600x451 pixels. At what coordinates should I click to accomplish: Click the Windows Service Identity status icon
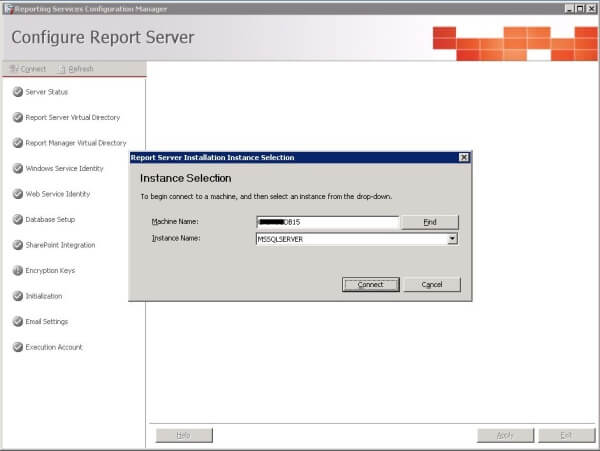[x=18, y=168]
